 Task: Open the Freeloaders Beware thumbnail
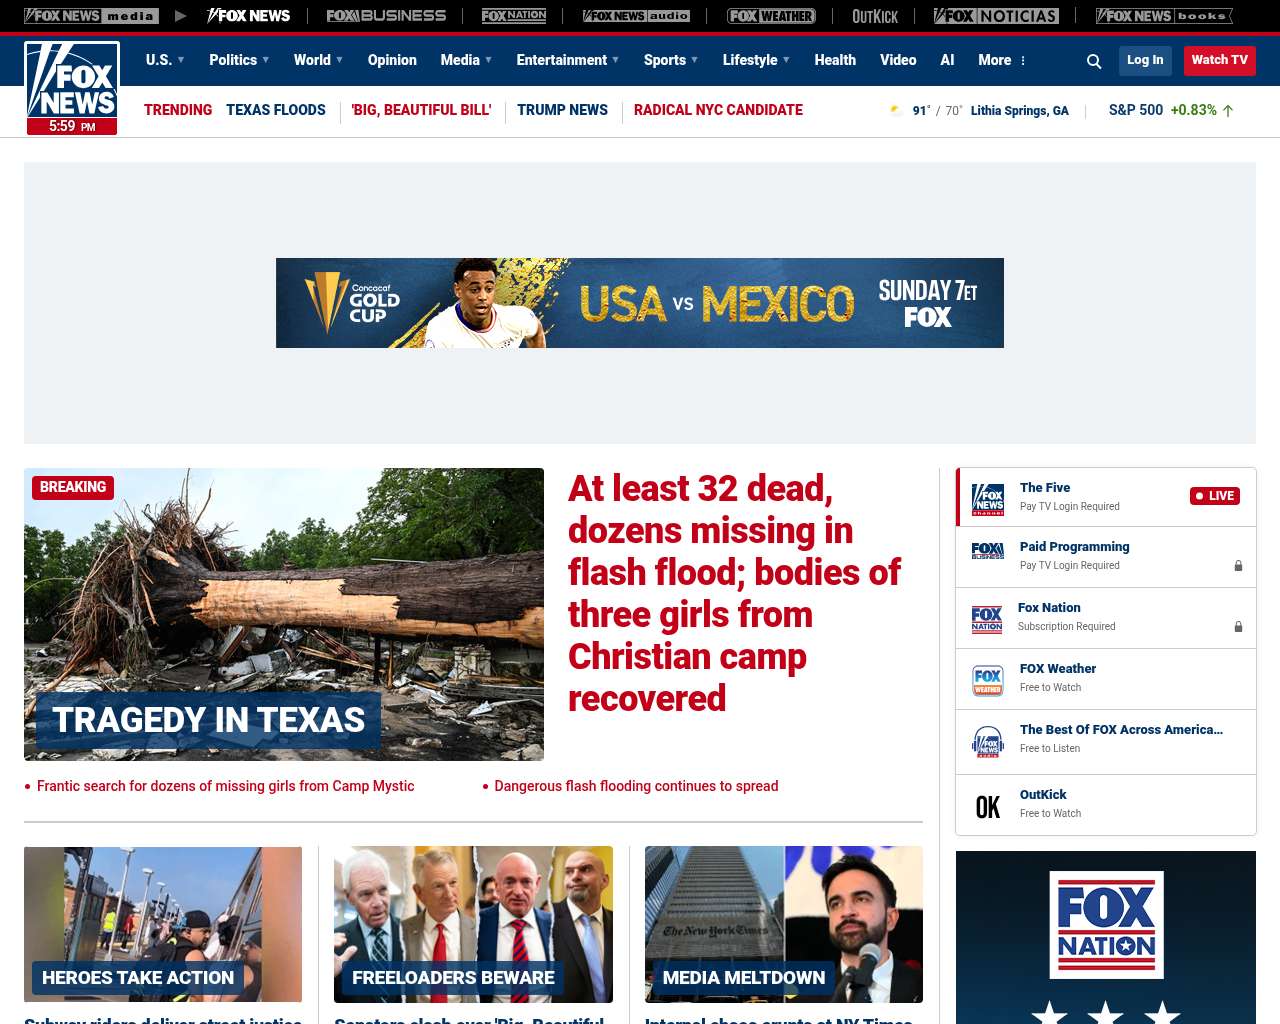pos(473,924)
